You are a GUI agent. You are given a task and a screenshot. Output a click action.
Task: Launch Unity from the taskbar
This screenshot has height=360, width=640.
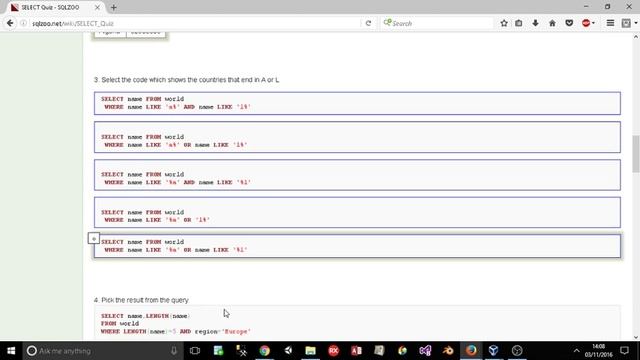pos(288,351)
